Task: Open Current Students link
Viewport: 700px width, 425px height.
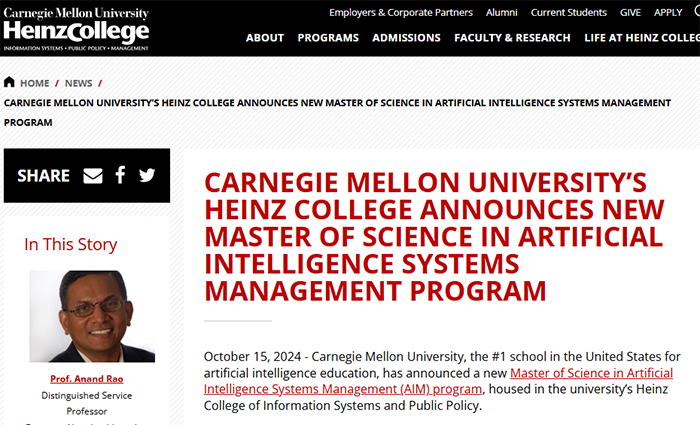Action: pyautogui.click(x=569, y=12)
